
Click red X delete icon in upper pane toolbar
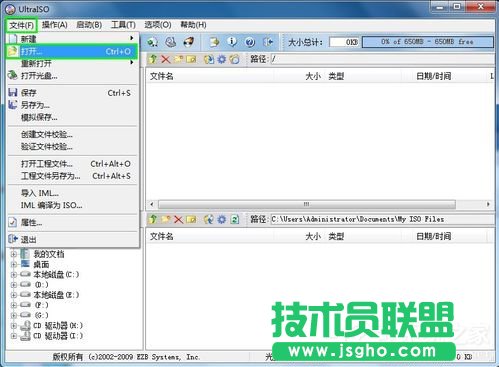(166, 59)
